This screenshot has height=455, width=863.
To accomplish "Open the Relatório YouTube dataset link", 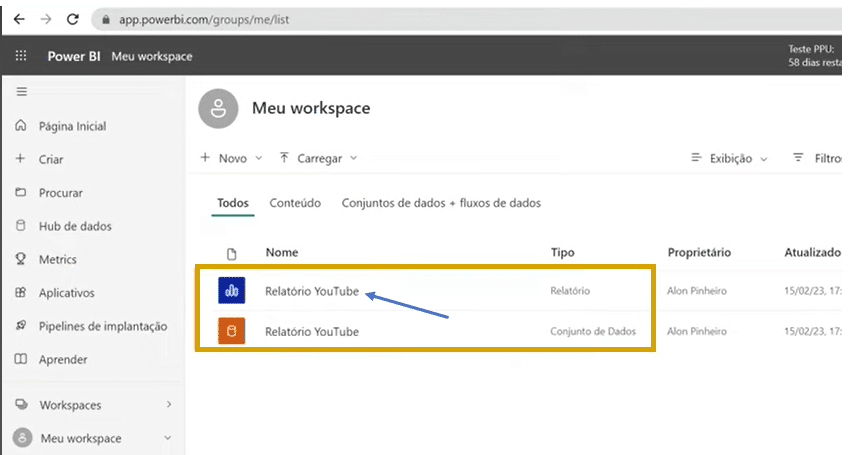I will point(312,332).
